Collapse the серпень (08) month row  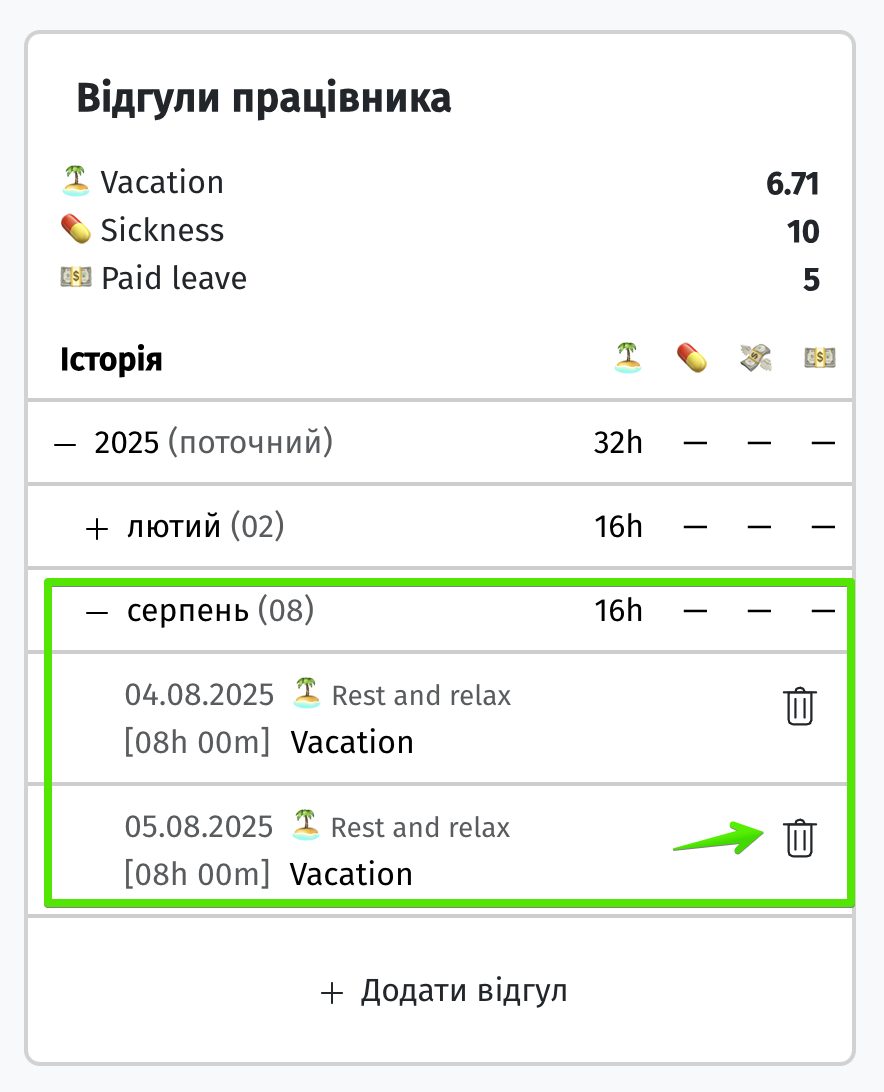(x=97, y=612)
